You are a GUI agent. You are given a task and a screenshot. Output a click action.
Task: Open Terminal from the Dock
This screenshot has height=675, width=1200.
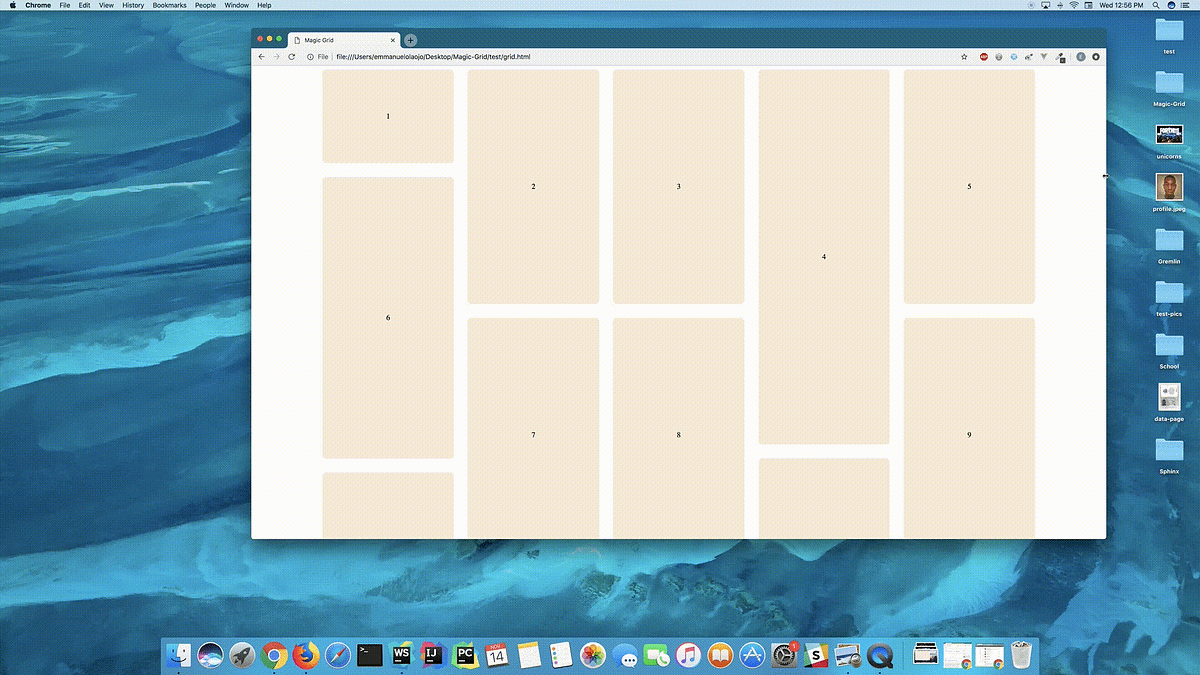coord(369,655)
